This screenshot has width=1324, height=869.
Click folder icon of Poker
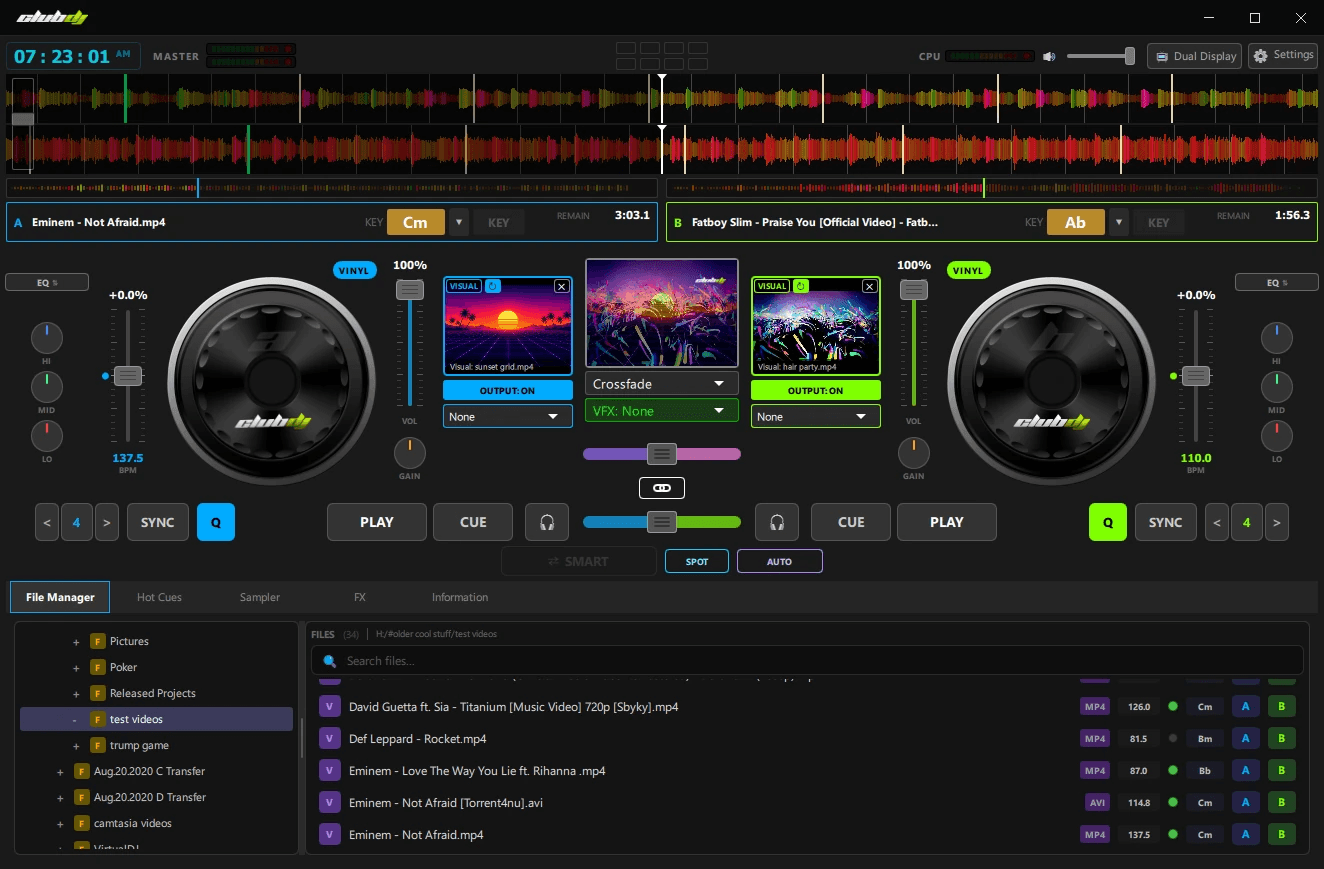[98, 667]
